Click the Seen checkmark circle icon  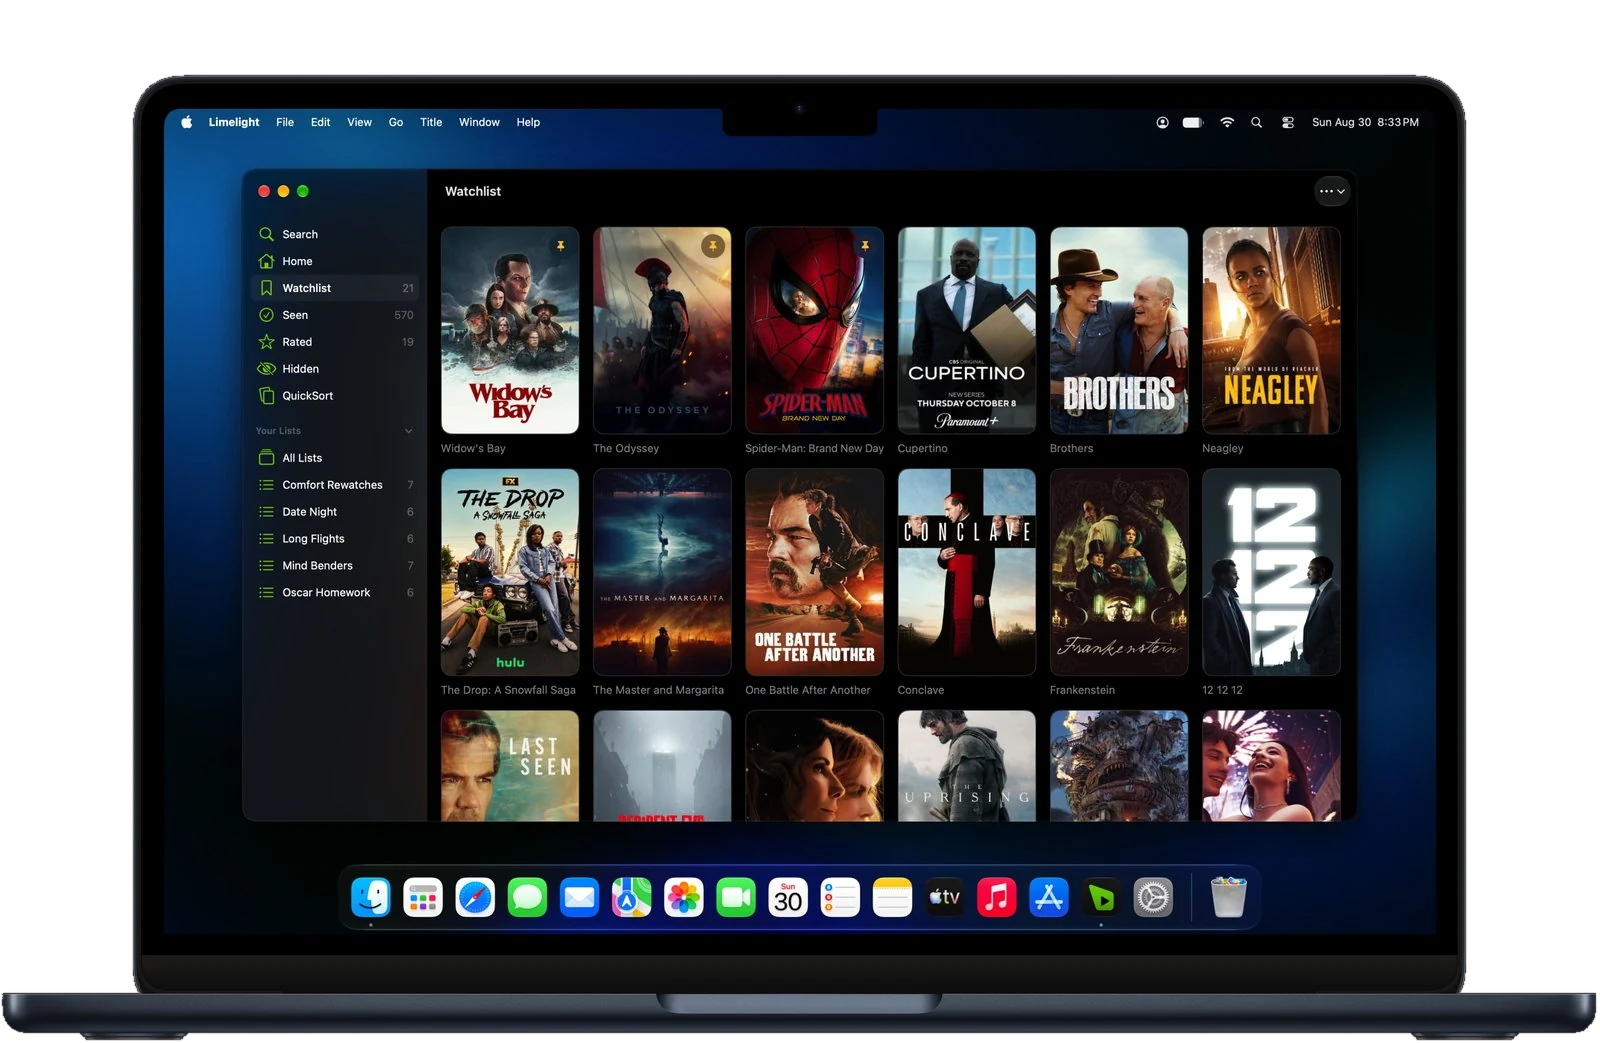pos(266,315)
